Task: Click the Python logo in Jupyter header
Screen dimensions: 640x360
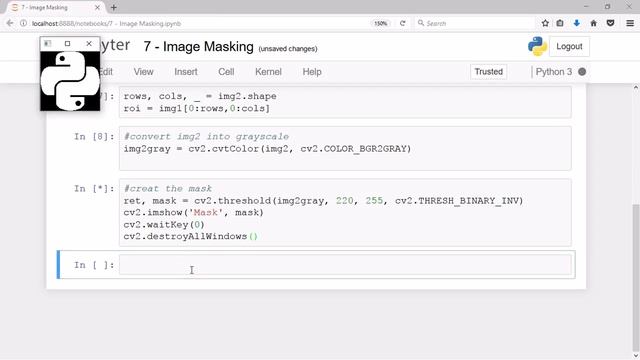Action: tap(537, 46)
